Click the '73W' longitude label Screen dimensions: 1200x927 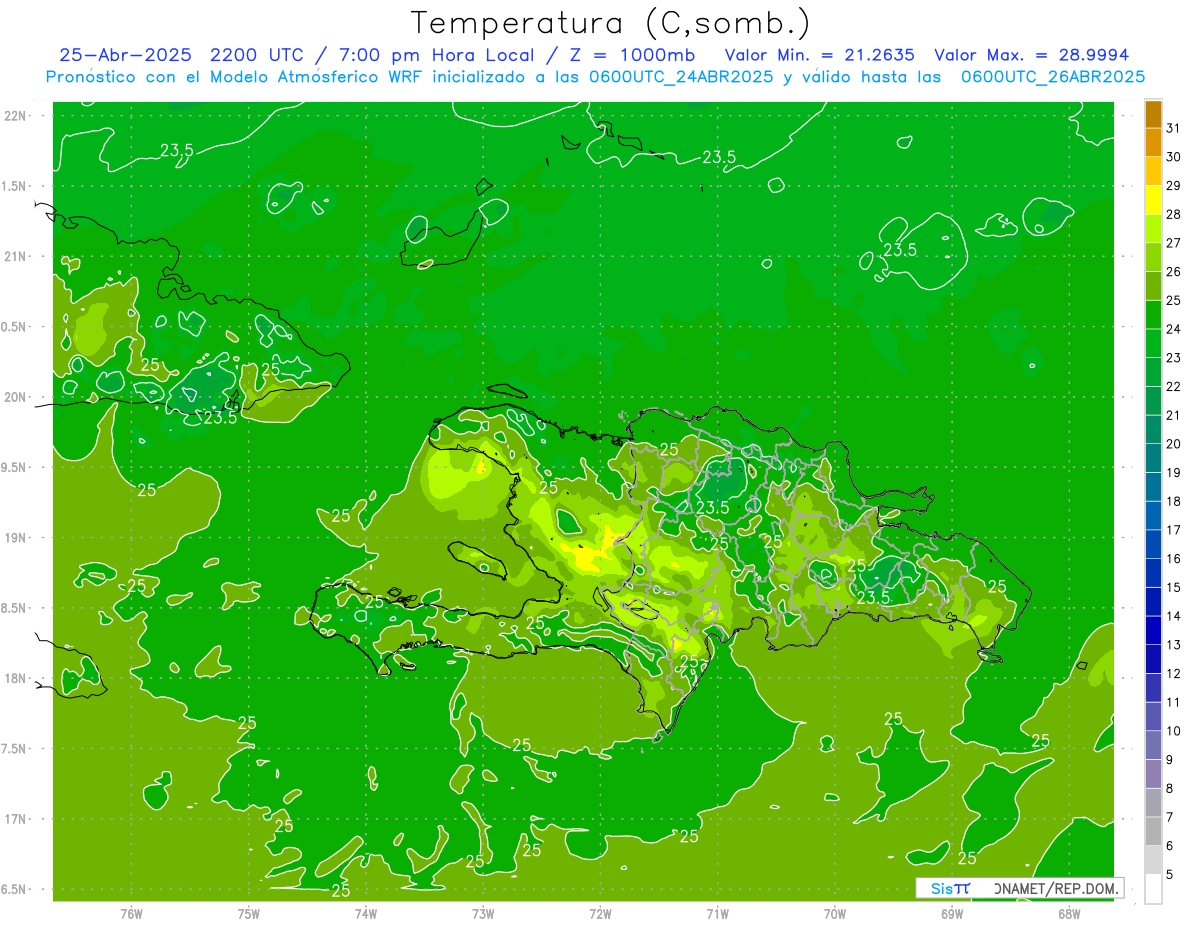coord(483,913)
